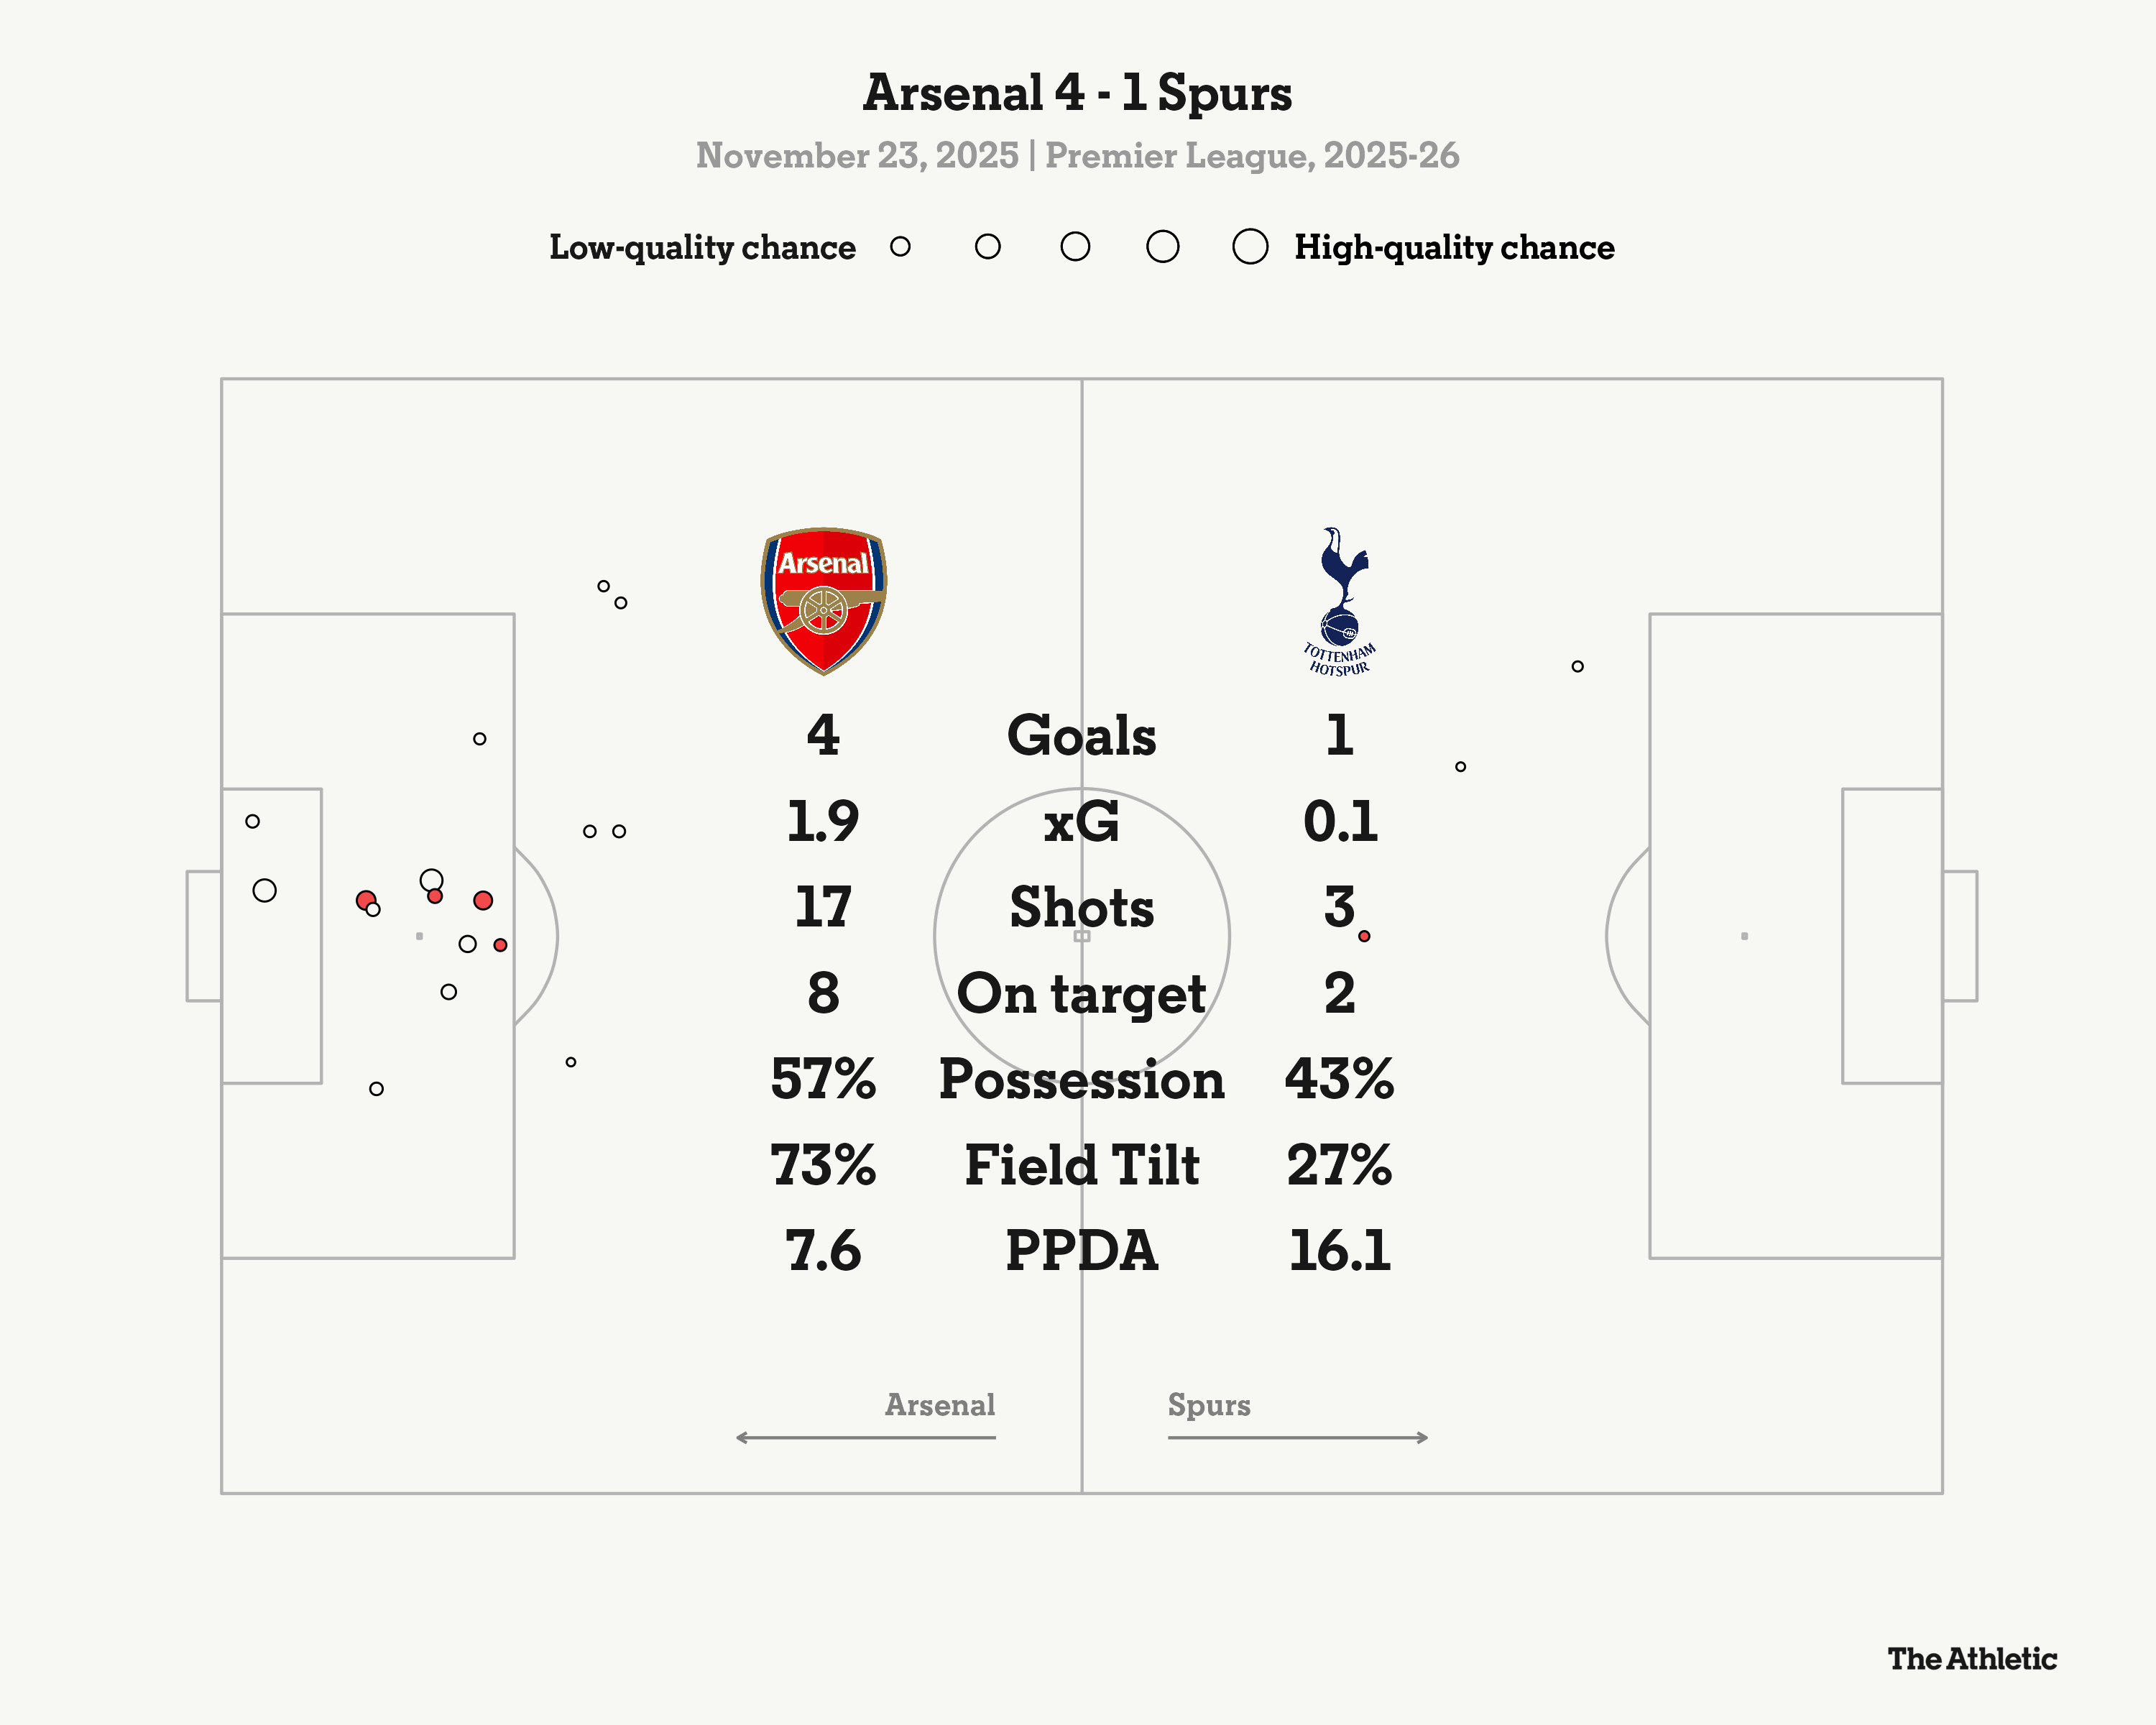Click the Tottenham Hotspur crest
2156x1725 pixels.
[1340, 601]
